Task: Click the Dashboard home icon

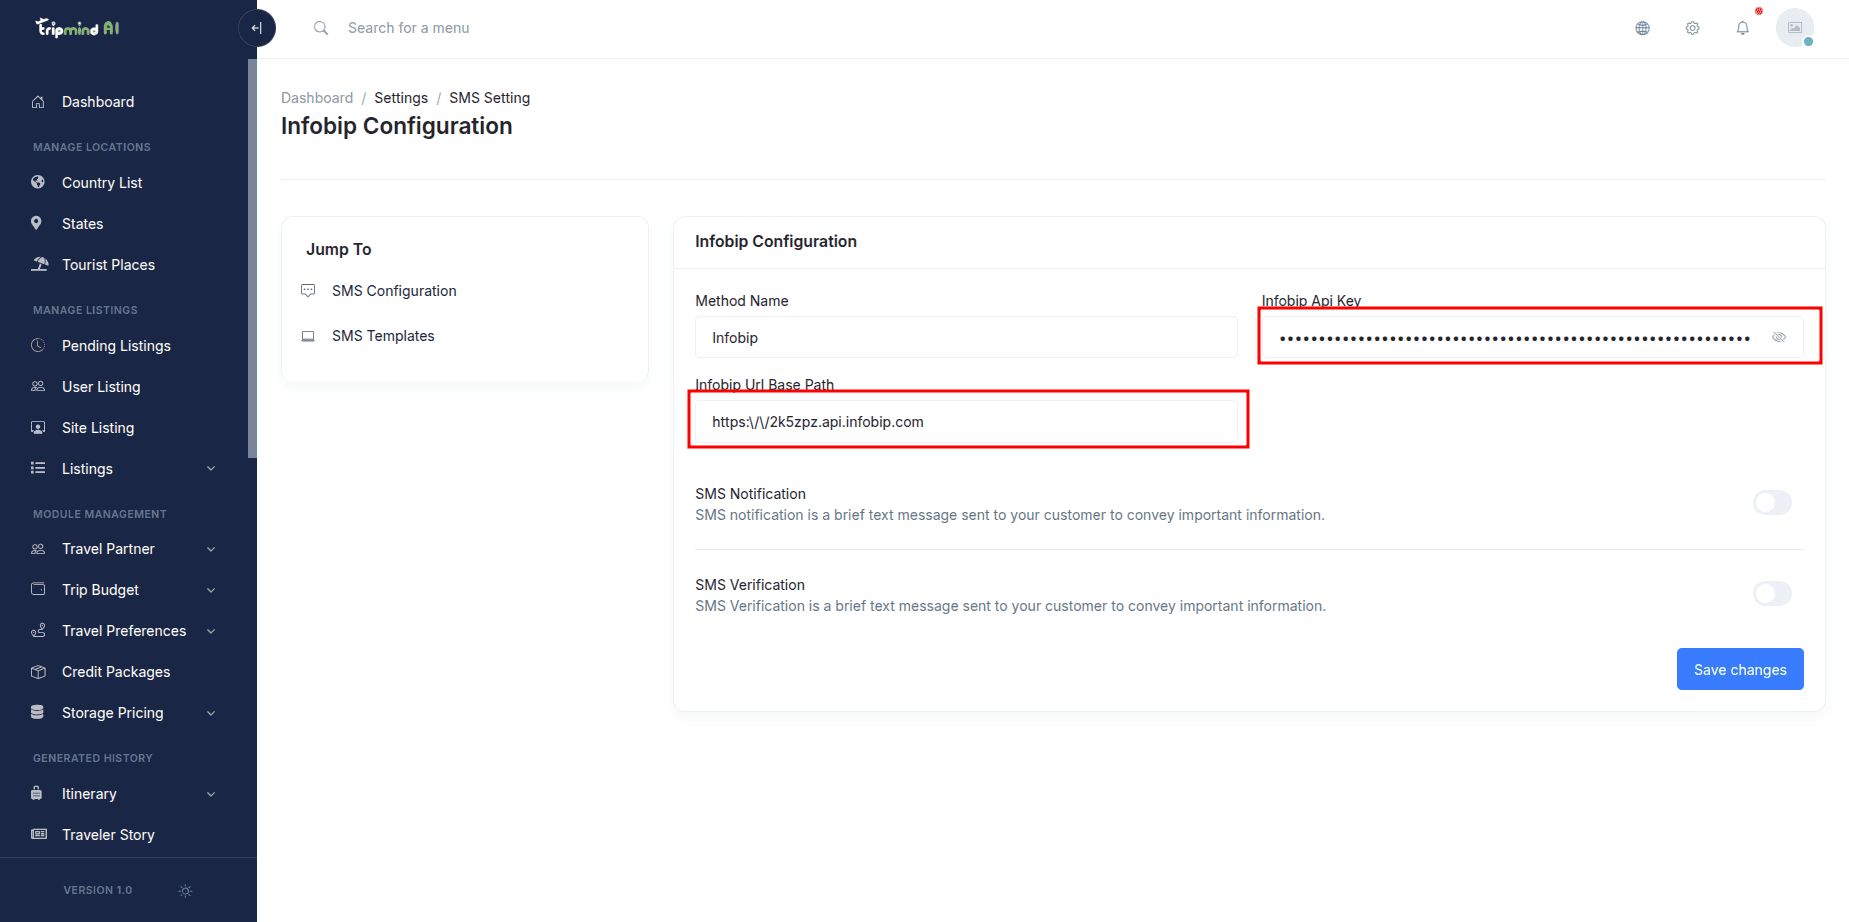Action: [x=38, y=102]
